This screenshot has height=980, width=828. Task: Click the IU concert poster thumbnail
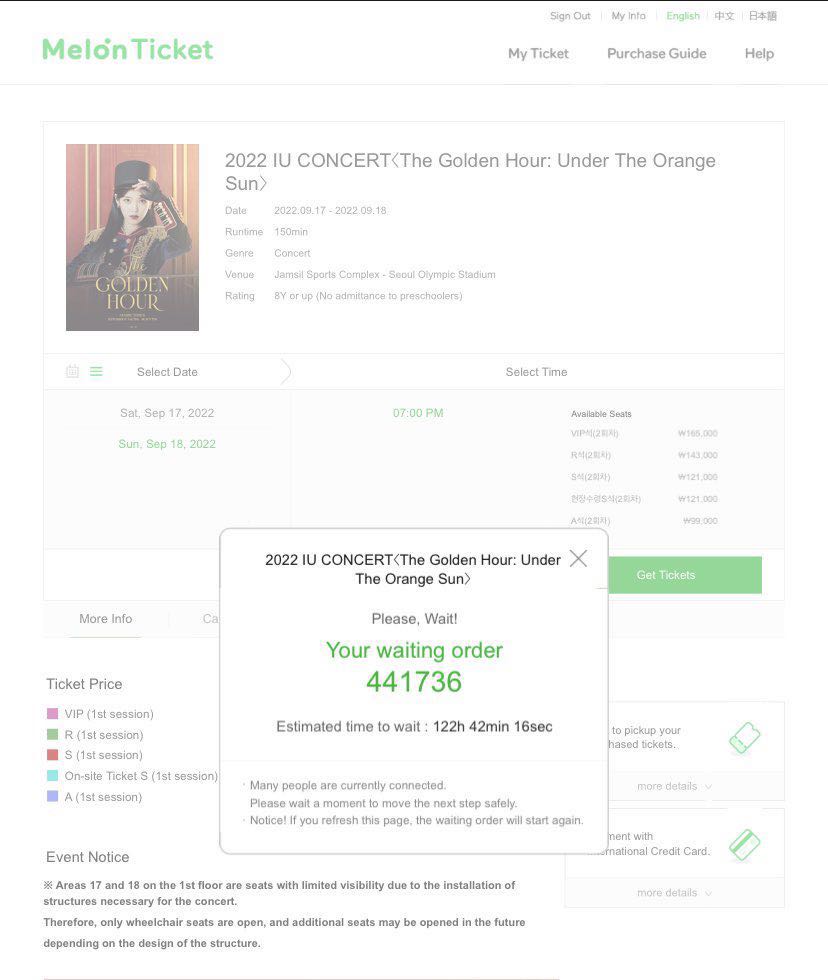tap(132, 238)
